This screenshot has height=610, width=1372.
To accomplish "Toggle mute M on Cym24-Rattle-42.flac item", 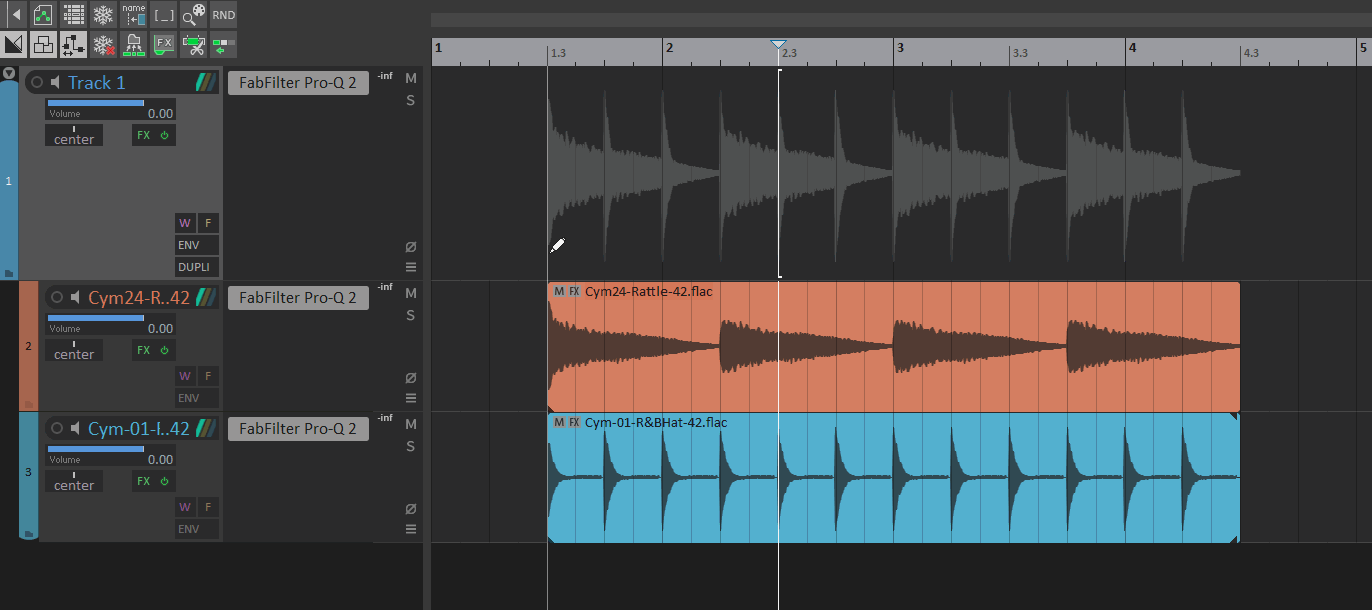I will tap(559, 291).
